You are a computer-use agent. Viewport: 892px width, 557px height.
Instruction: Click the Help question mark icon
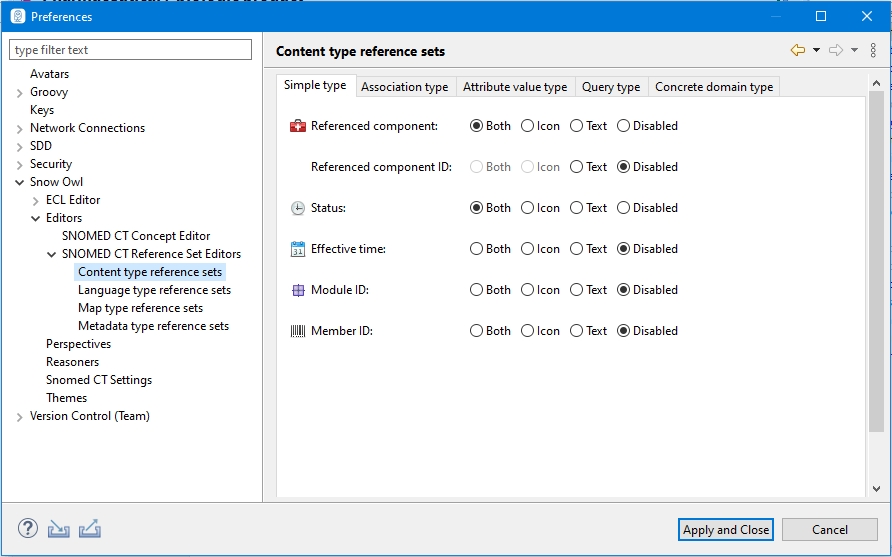[x=28, y=529]
